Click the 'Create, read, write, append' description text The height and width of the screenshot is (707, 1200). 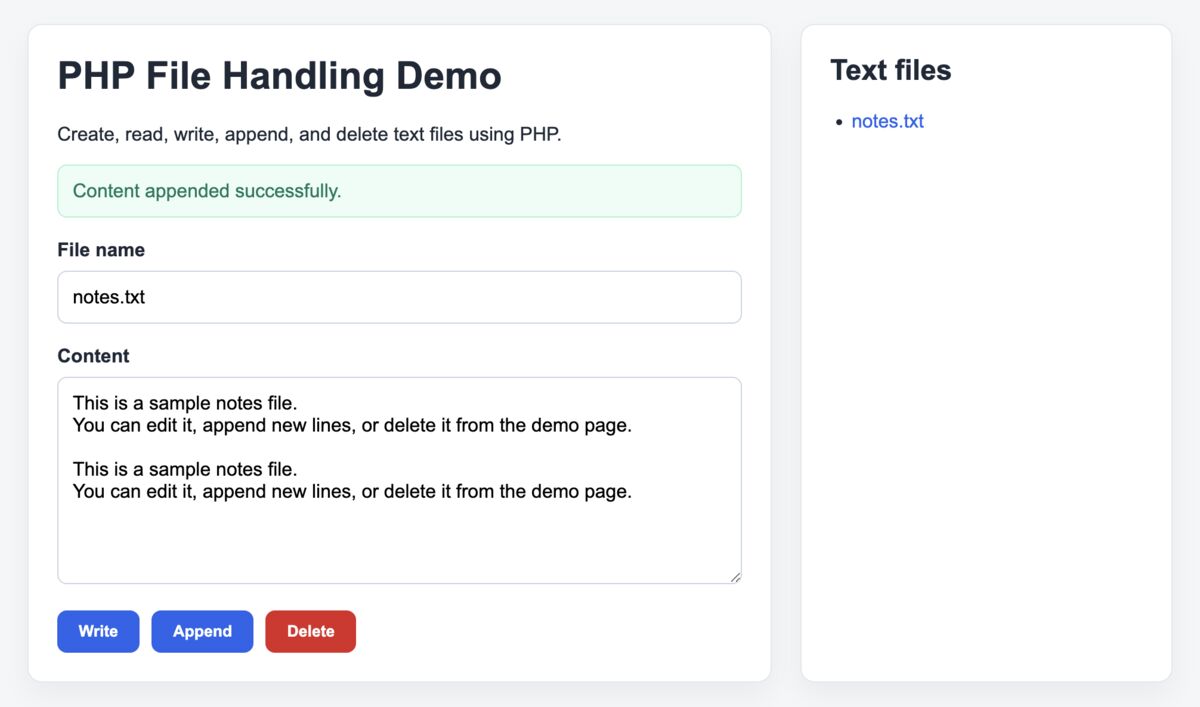tap(309, 134)
